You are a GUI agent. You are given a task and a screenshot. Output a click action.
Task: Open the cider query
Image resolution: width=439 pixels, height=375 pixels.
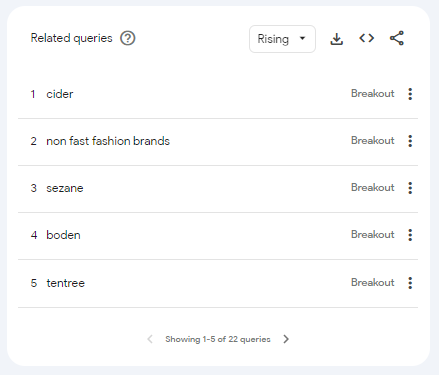point(60,94)
